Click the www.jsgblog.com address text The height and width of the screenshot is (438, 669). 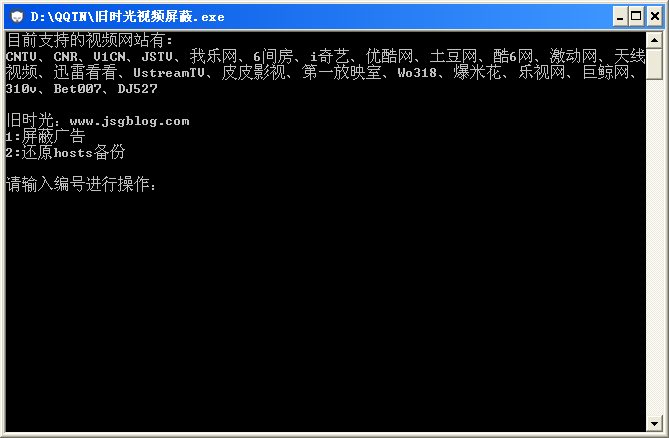click(129, 121)
